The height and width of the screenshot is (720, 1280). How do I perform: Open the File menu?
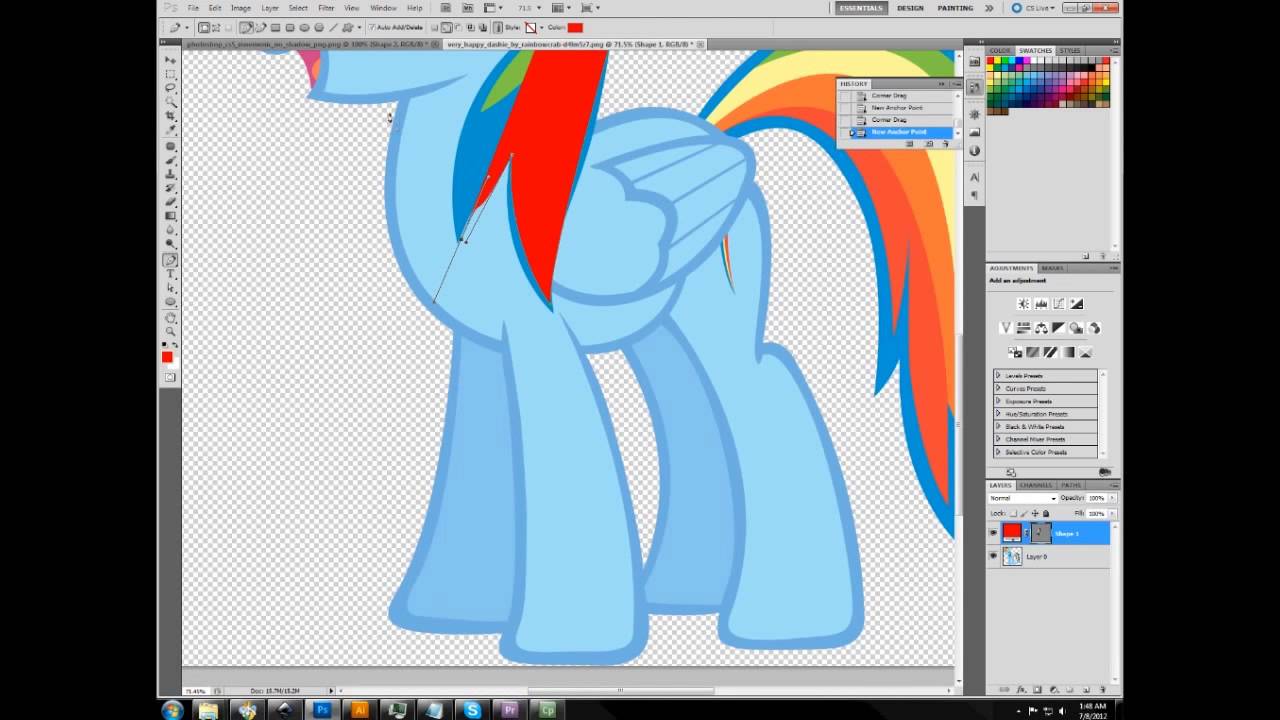coord(193,8)
